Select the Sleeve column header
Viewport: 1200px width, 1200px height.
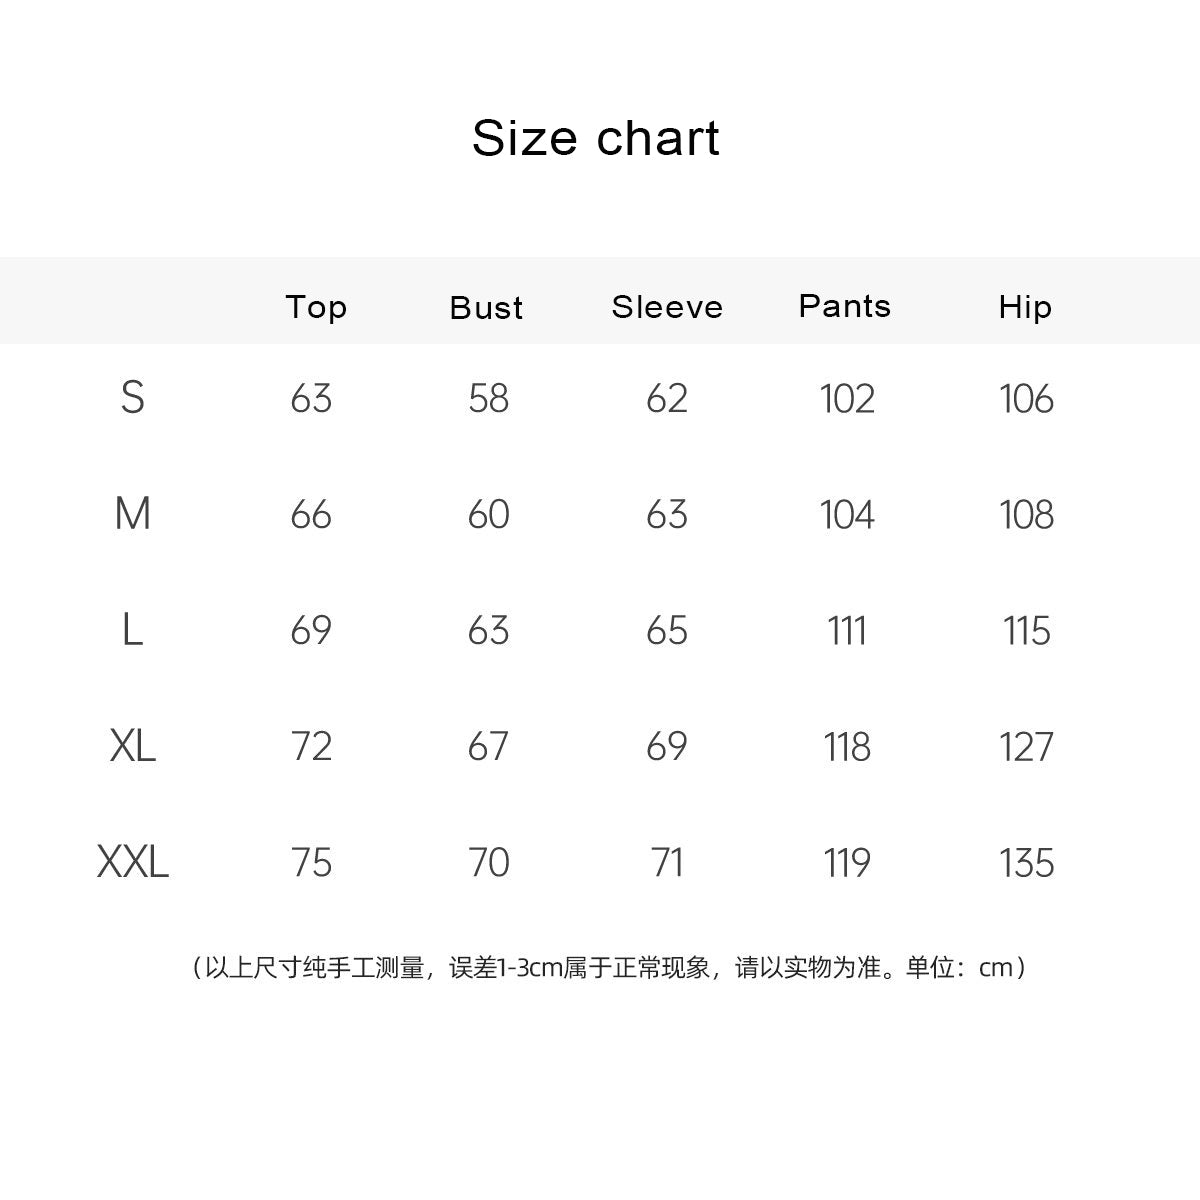(x=667, y=307)
